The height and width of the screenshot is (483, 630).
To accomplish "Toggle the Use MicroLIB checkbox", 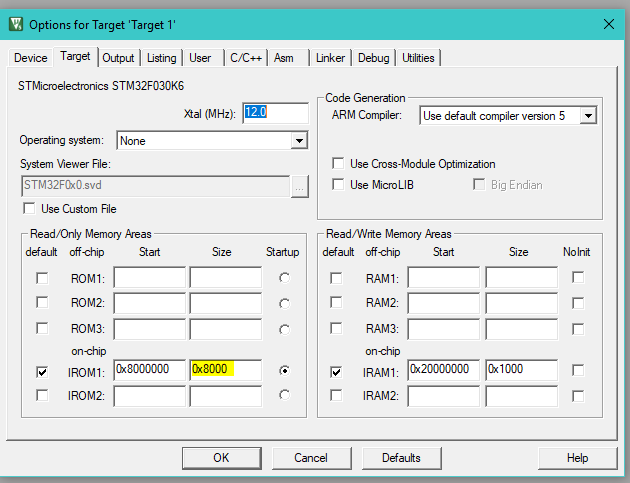I will (x=338, y=184).
